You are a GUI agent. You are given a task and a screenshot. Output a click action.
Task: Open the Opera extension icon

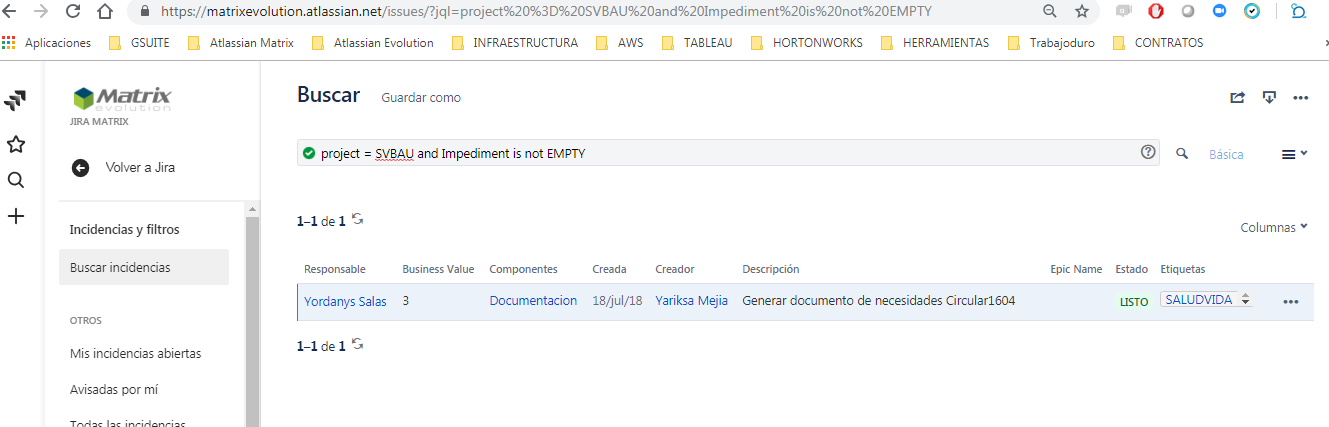[1156, 12]
